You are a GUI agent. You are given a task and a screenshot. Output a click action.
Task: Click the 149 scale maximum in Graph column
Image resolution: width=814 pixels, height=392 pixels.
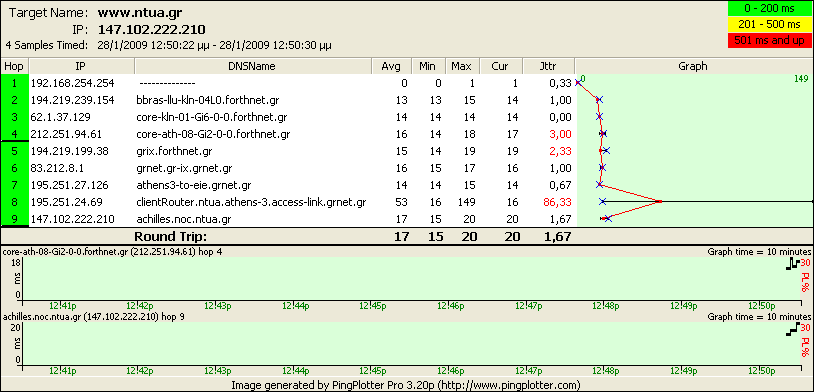(802, 78)
